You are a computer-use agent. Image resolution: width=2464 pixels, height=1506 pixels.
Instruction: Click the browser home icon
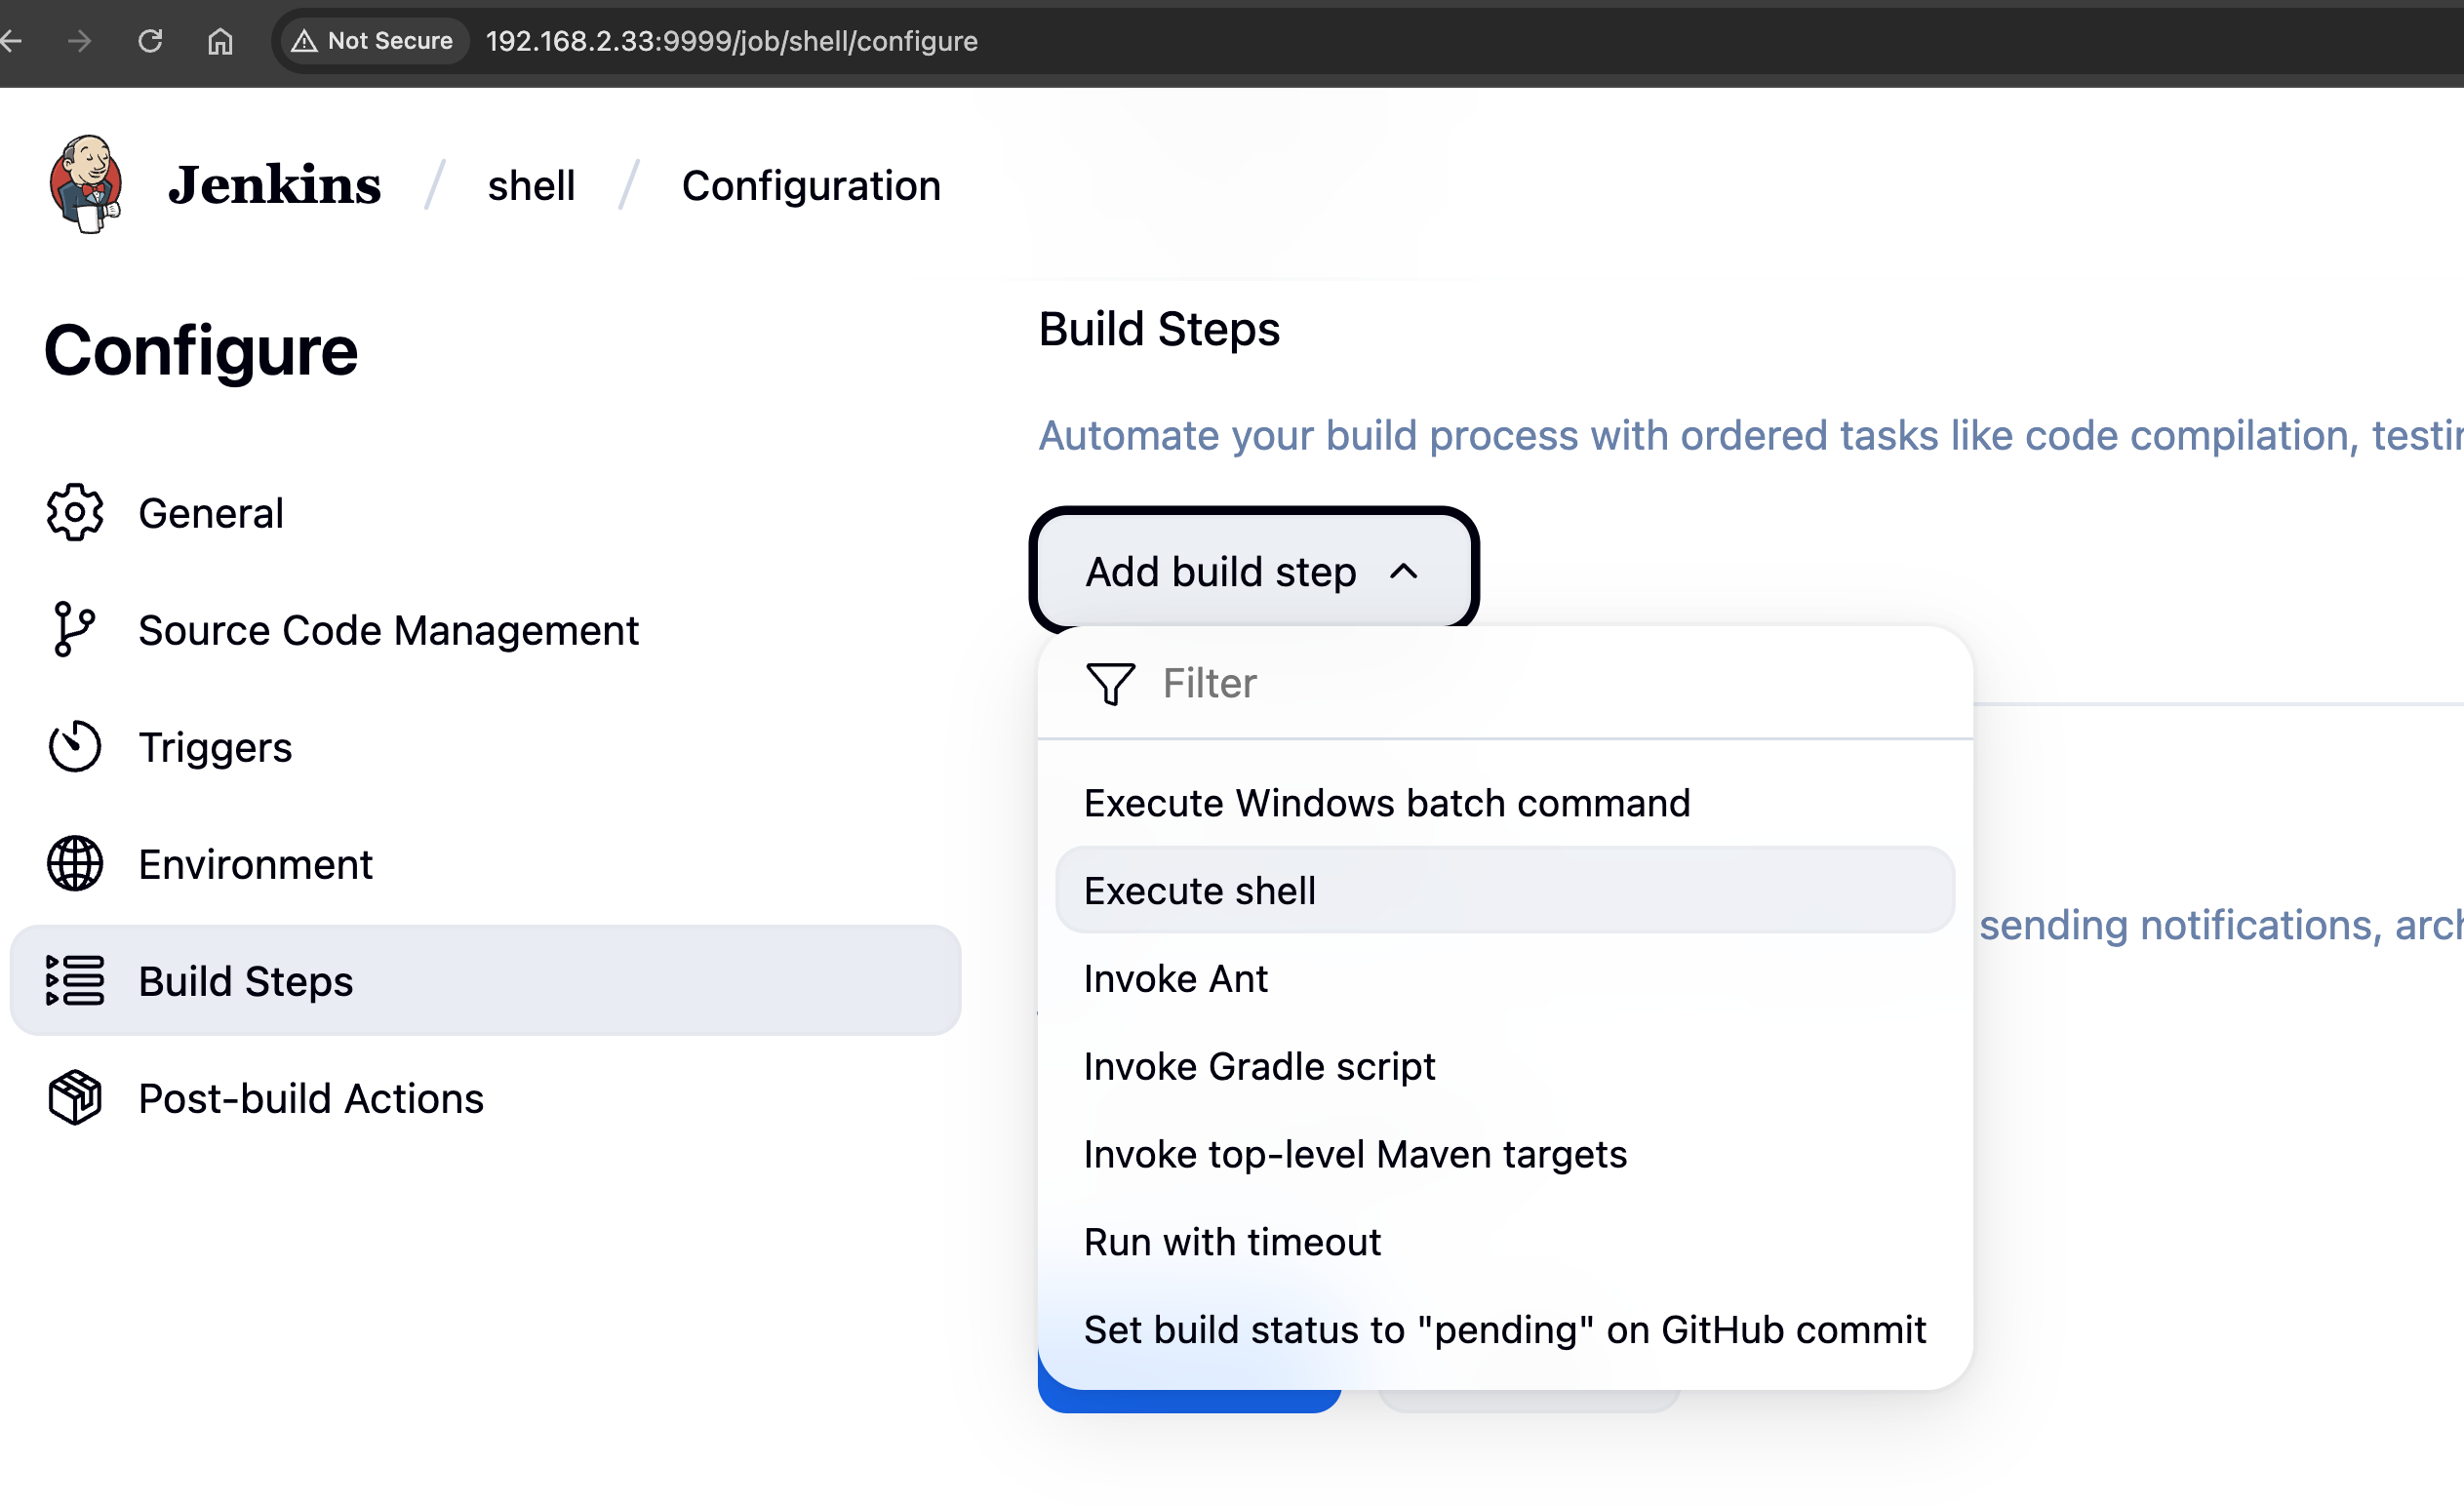220,41
